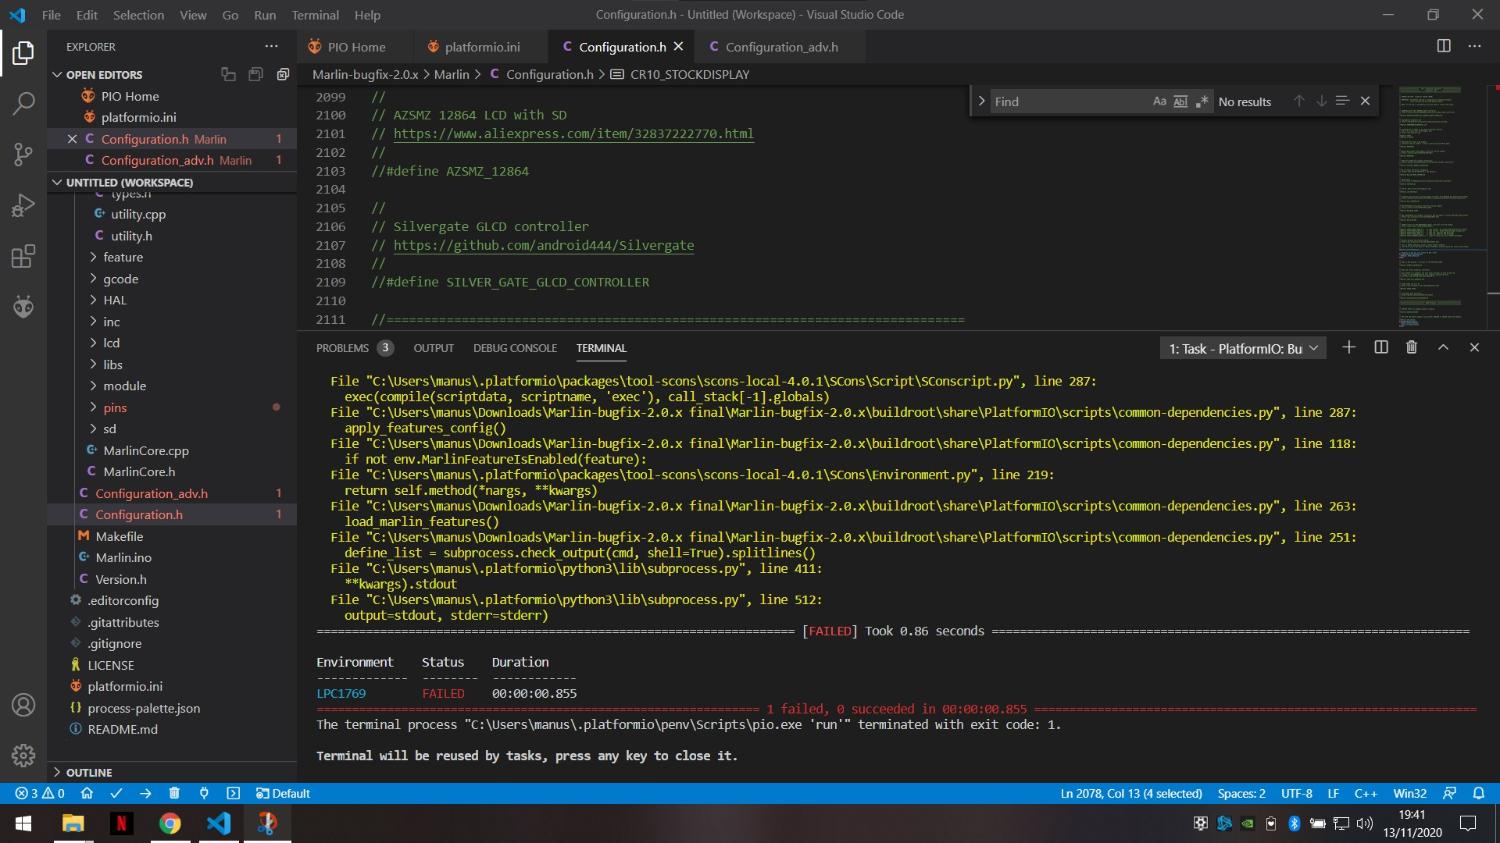Go to previous match in Find widget
The height and width of the screenshot is (843, 1500).
coord(1299,101)
